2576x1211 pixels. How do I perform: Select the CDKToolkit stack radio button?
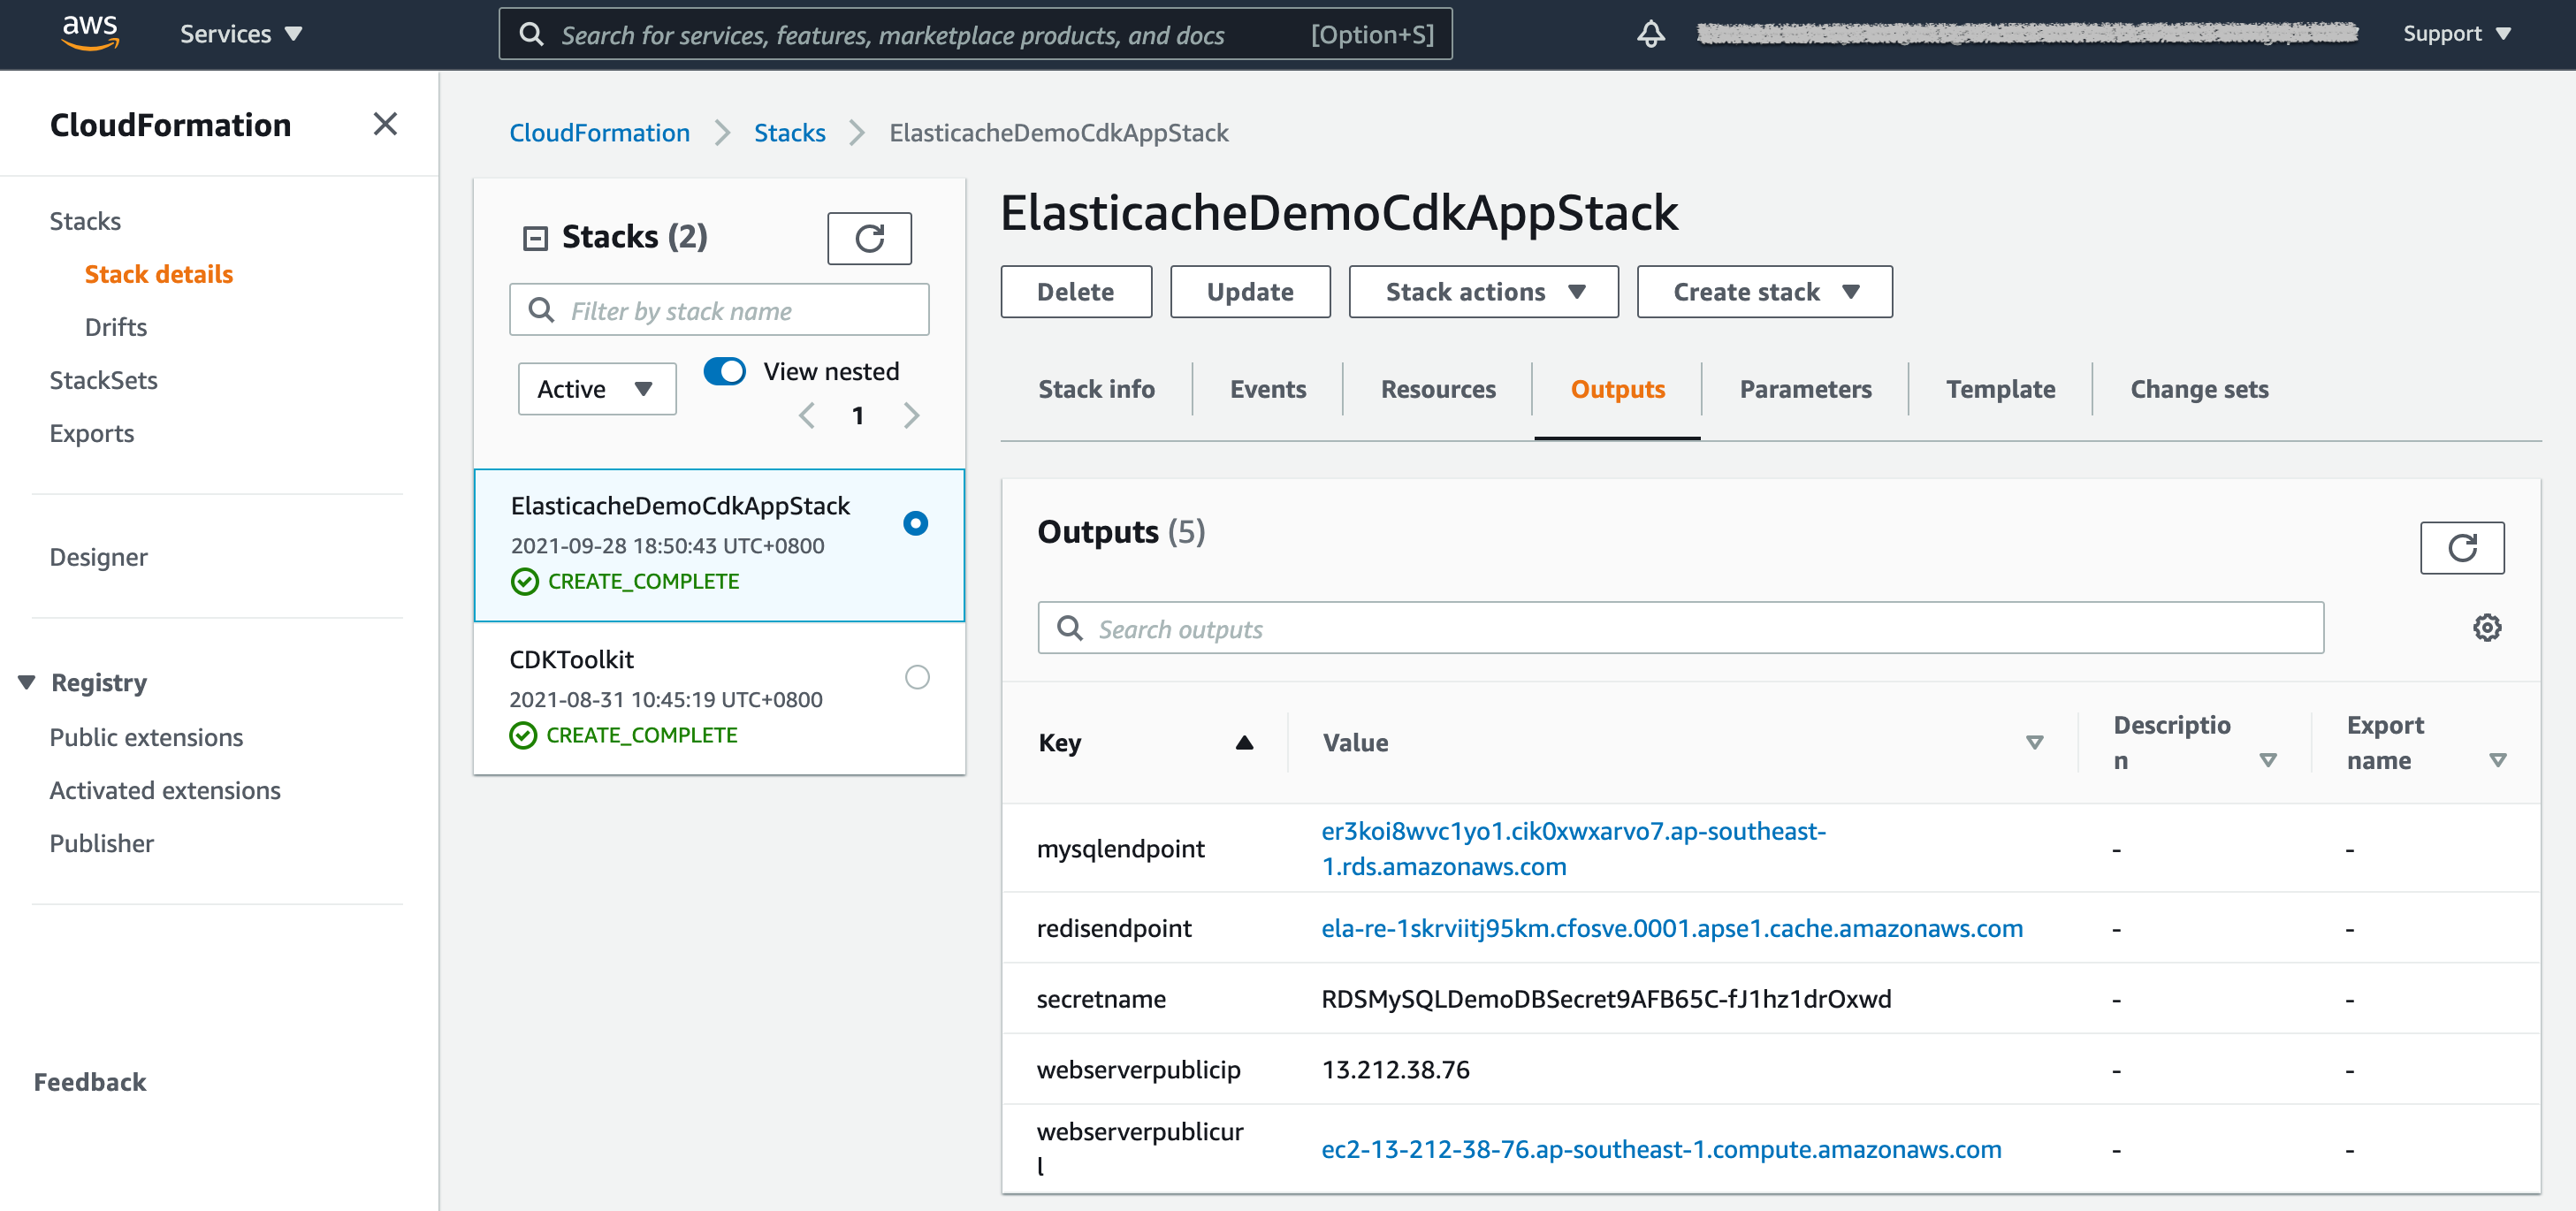click(x=916, y=677)
